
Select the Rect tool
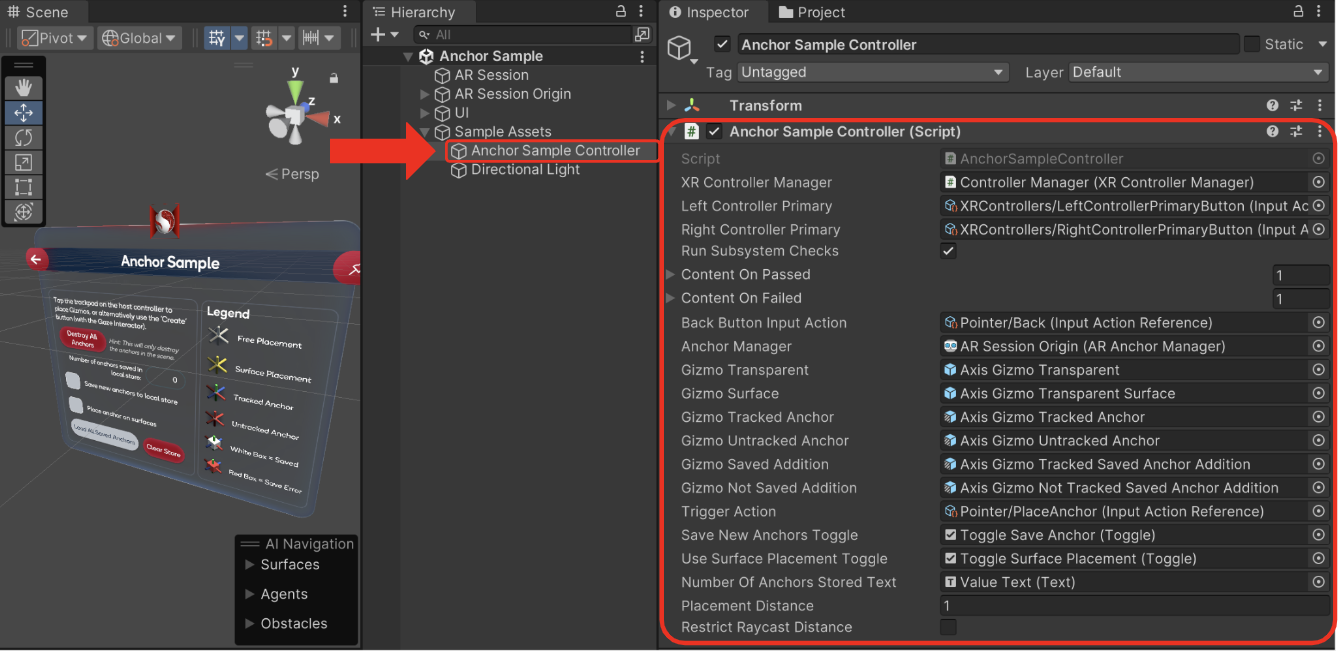pos(23,186)
